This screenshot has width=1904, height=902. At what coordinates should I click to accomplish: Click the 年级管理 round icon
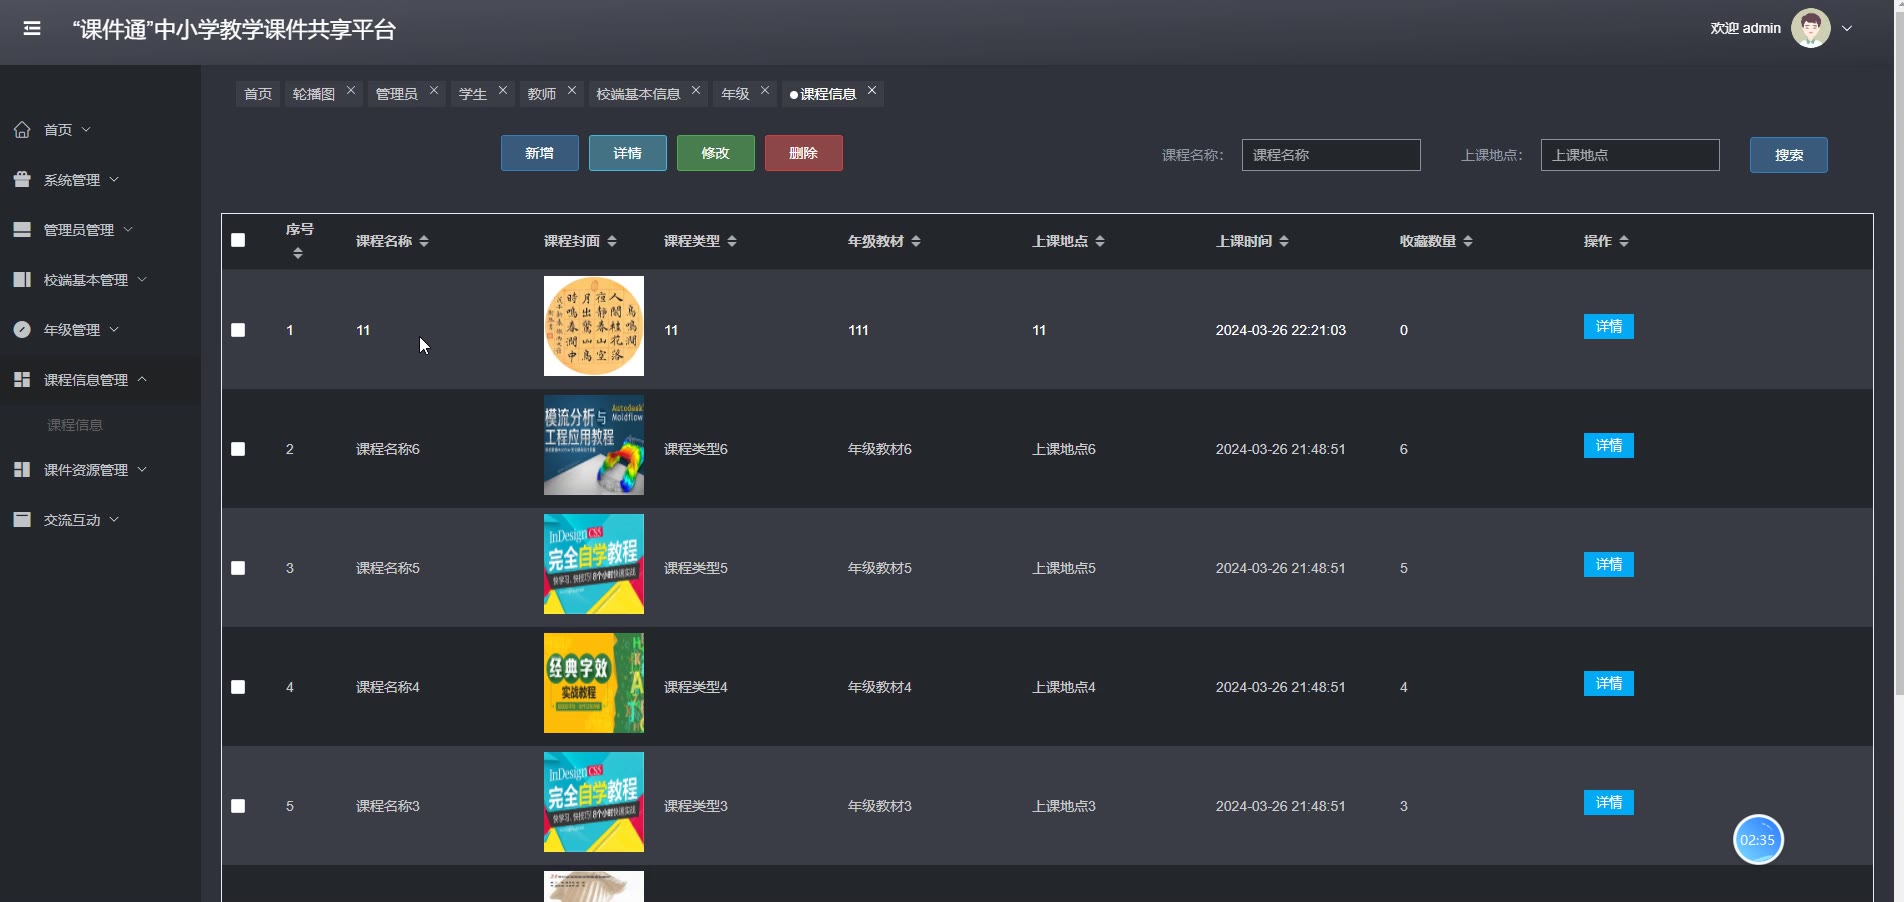point(22,329)
